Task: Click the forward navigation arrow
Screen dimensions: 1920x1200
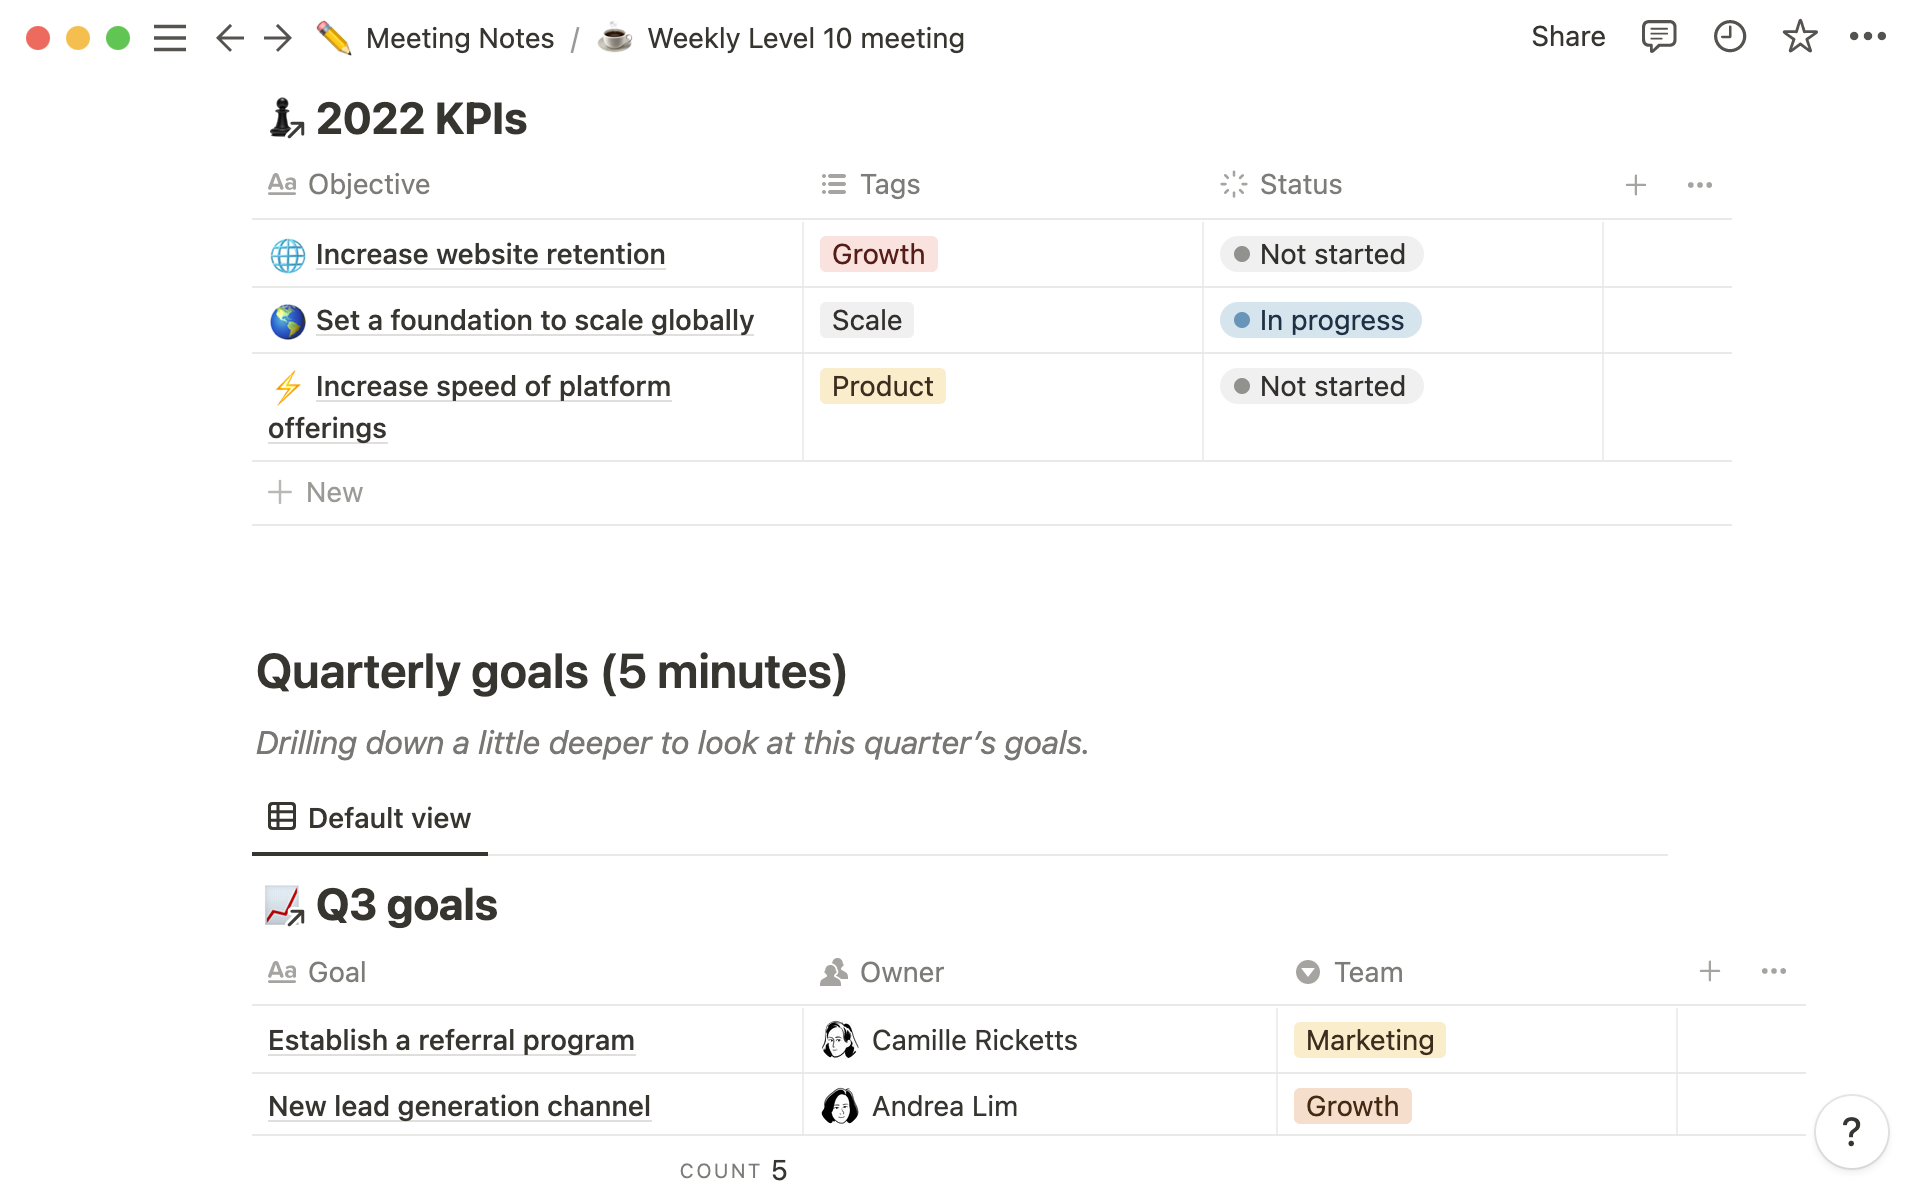Action: coord(278,37)
